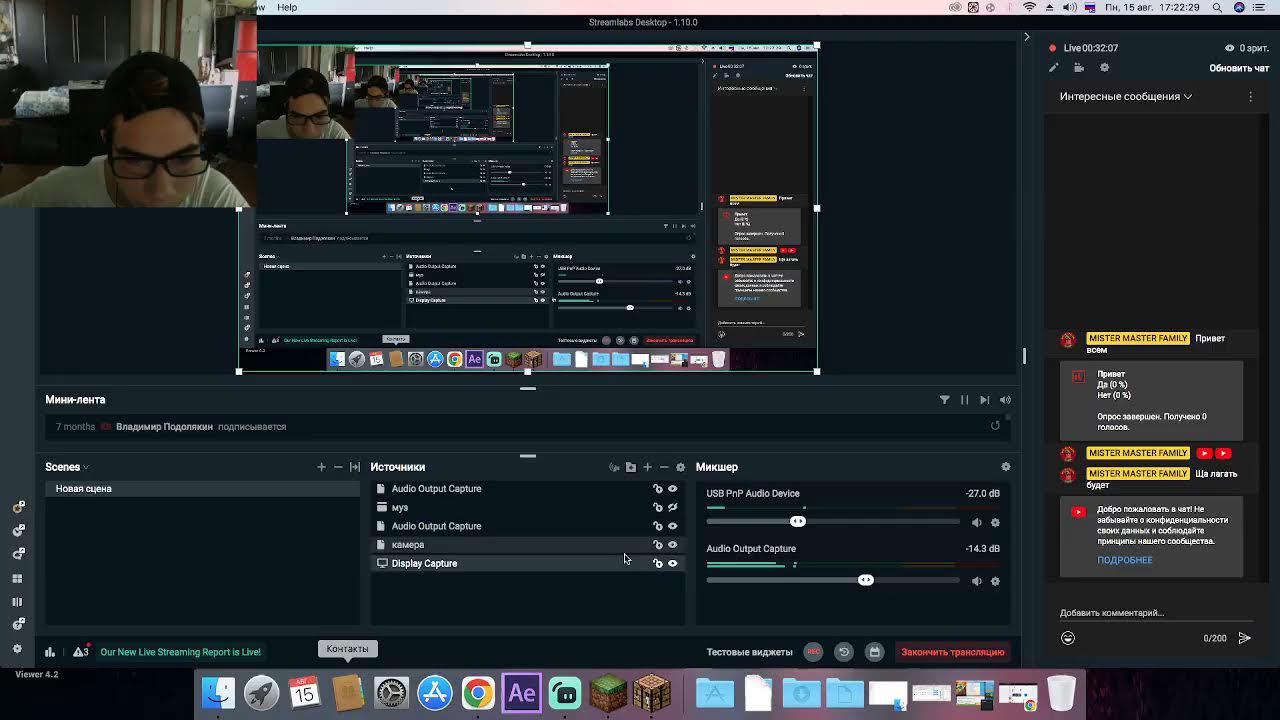Mute Audio Output Capture in mixer
Image resolution: width=1280 pixels, height=720 pixels.
tap(977, 581)
